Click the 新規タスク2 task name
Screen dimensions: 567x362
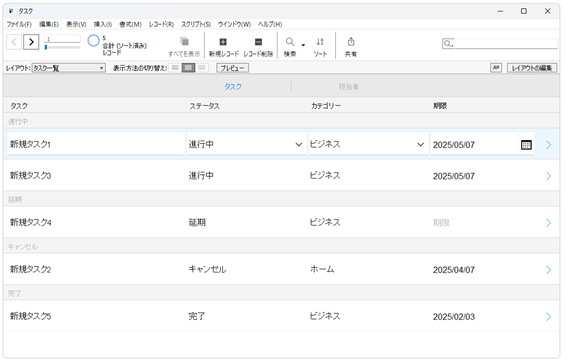(x=30, y=269)
